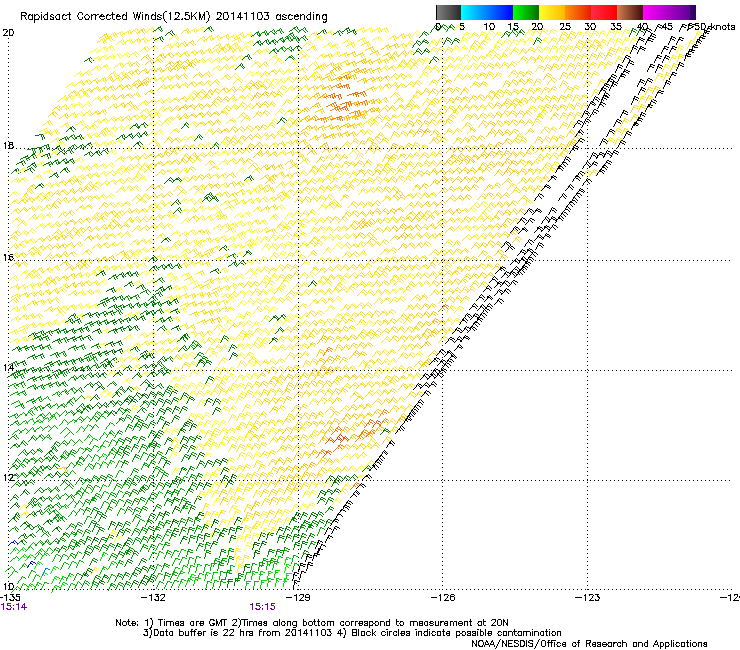This screenshot has width=740, height=650.
Task: Click the yellow 20-25 knots color band
Action: pos(552,12)
